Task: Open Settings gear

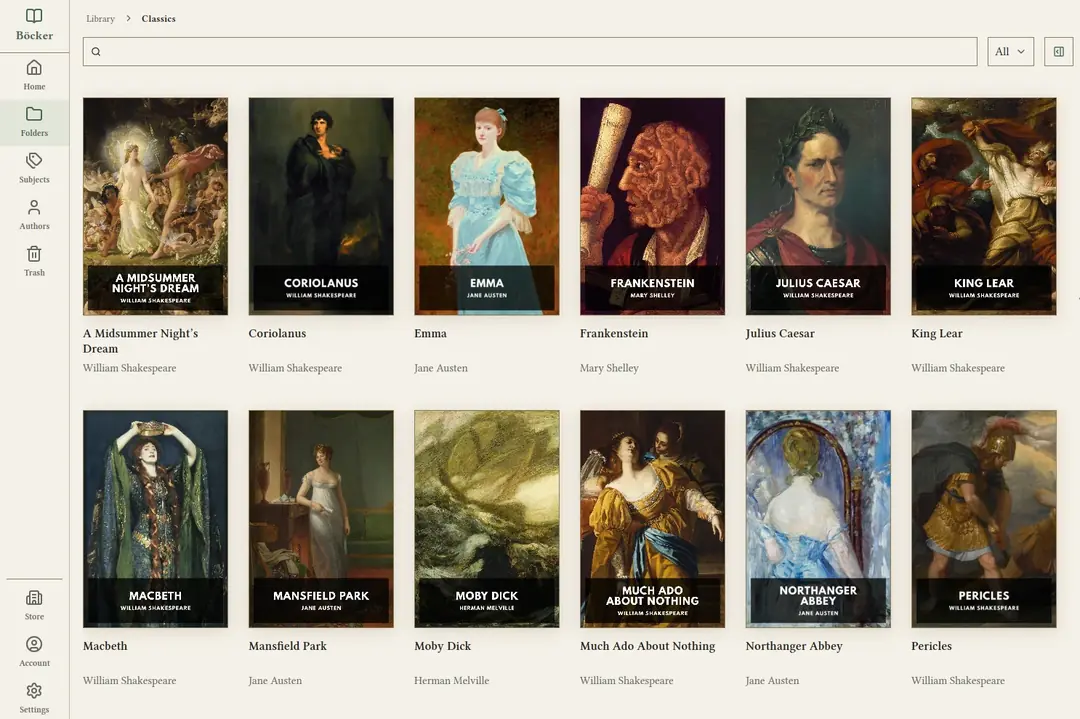Action: [34, 691]
